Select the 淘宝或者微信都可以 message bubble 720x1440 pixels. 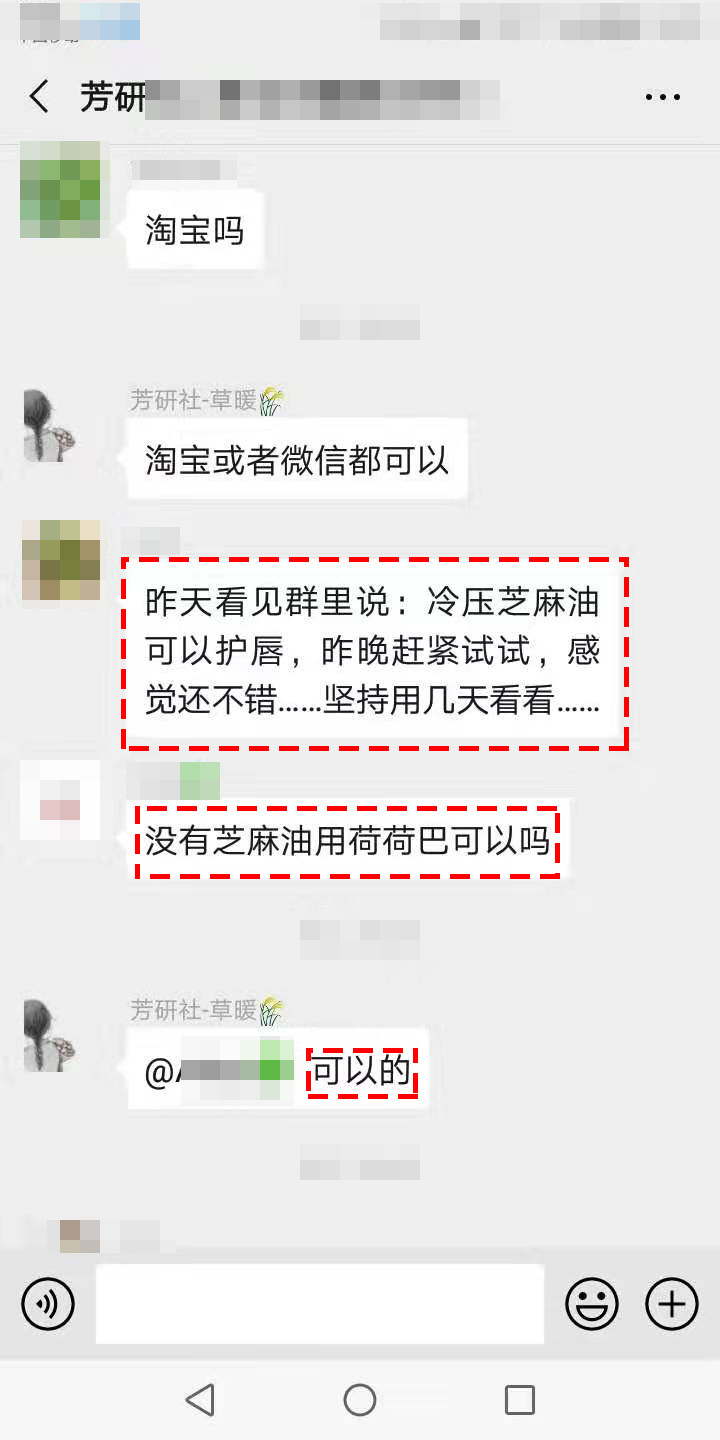click(297, 461)
